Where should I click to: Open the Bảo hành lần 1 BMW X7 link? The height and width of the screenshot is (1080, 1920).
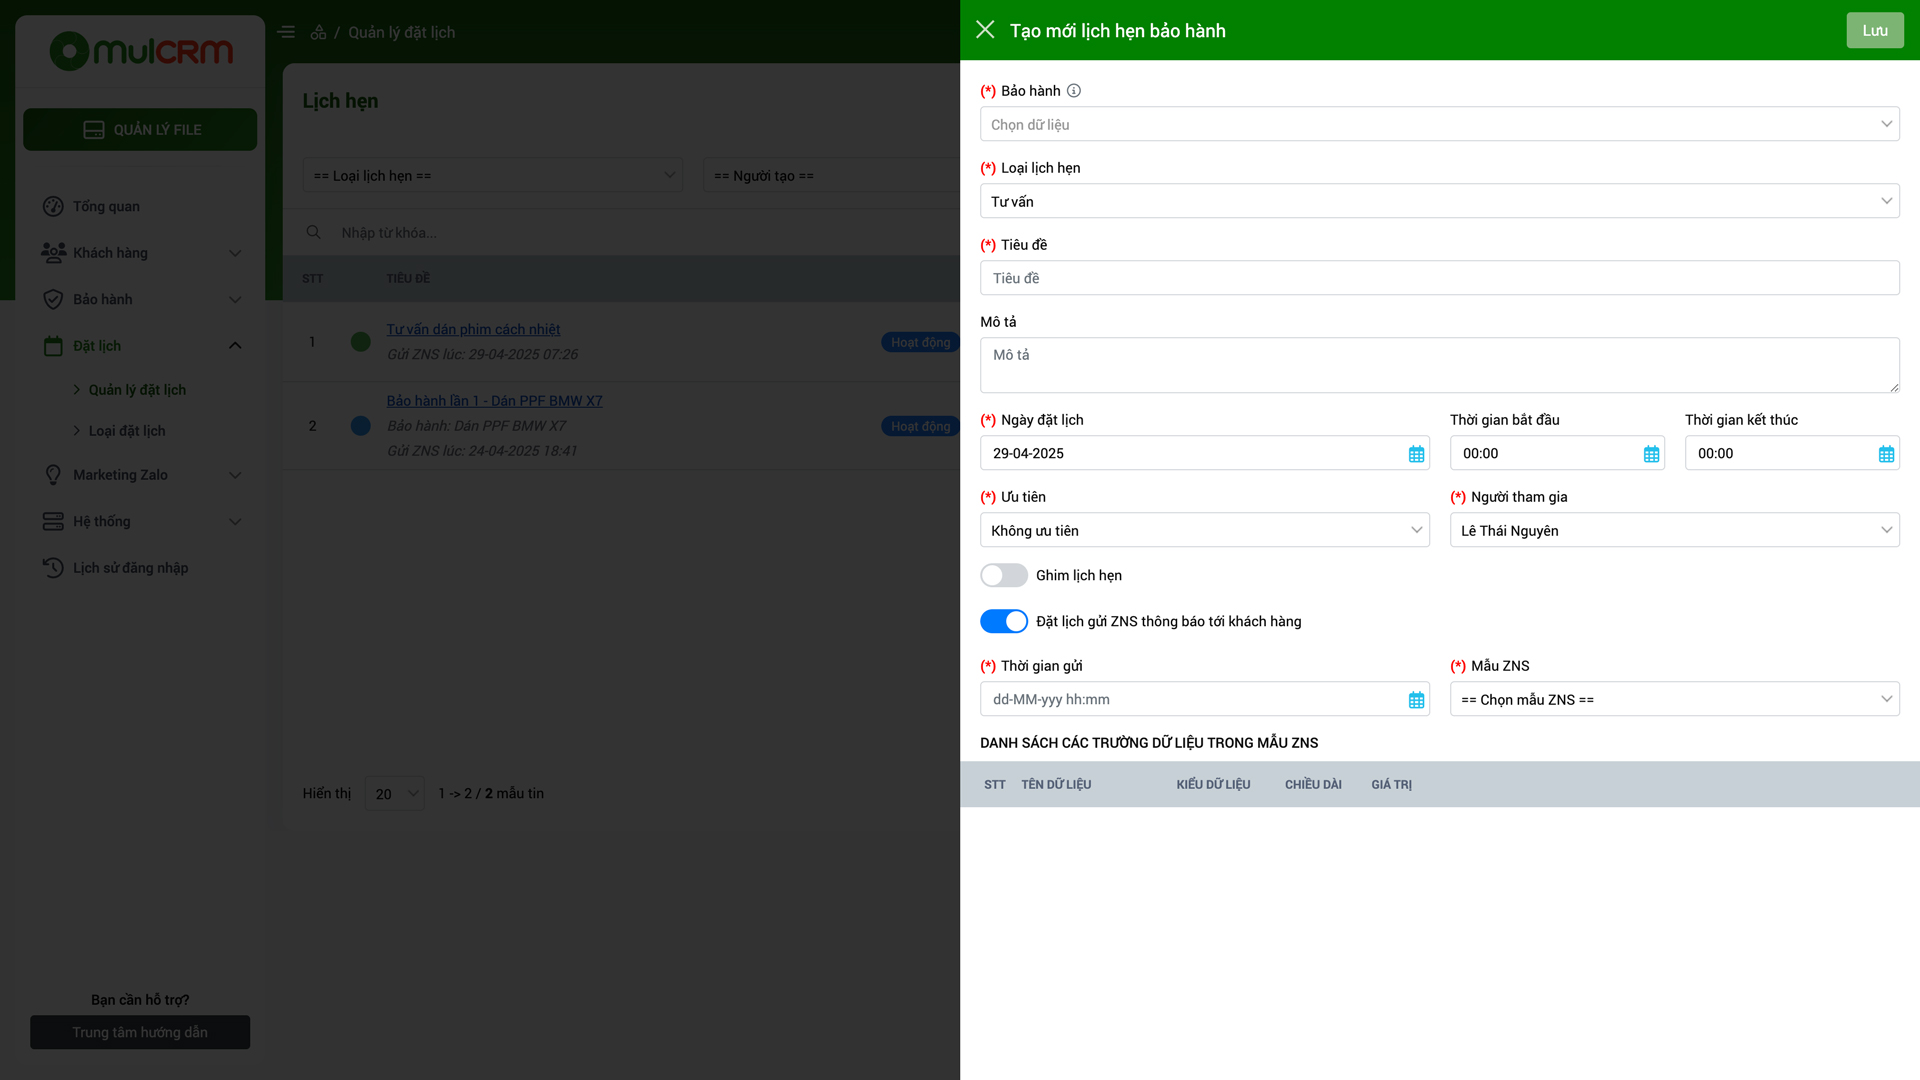(494, 401)
